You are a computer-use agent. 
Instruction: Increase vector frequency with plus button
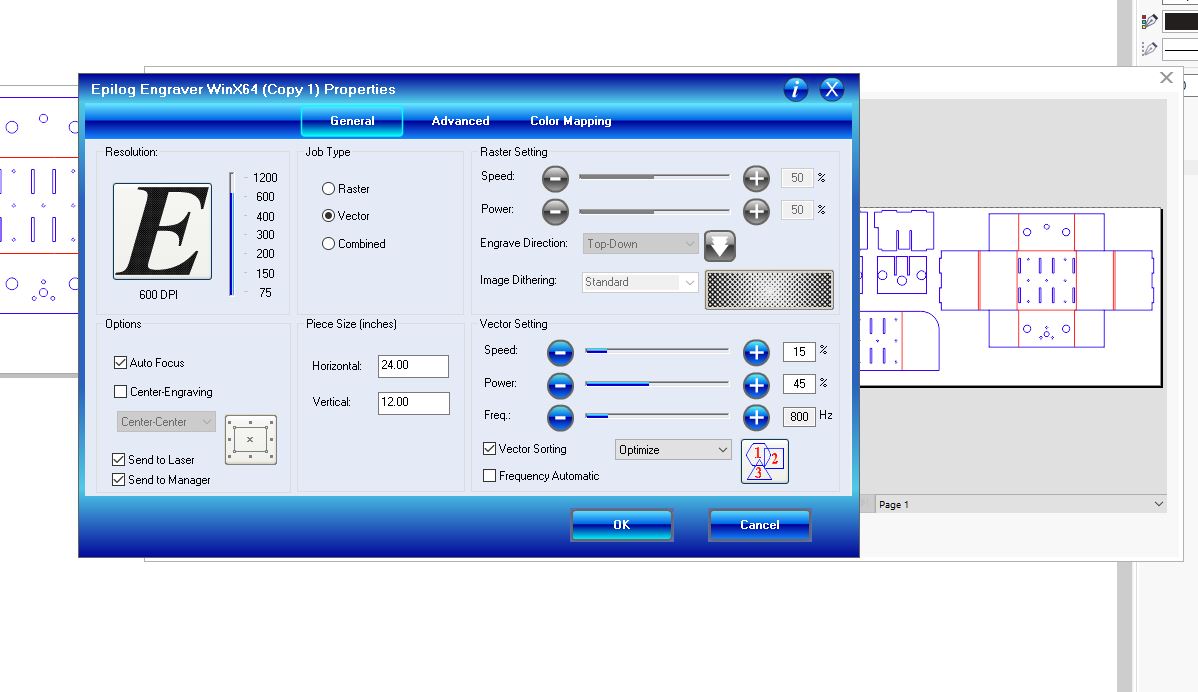click(756, 417)
